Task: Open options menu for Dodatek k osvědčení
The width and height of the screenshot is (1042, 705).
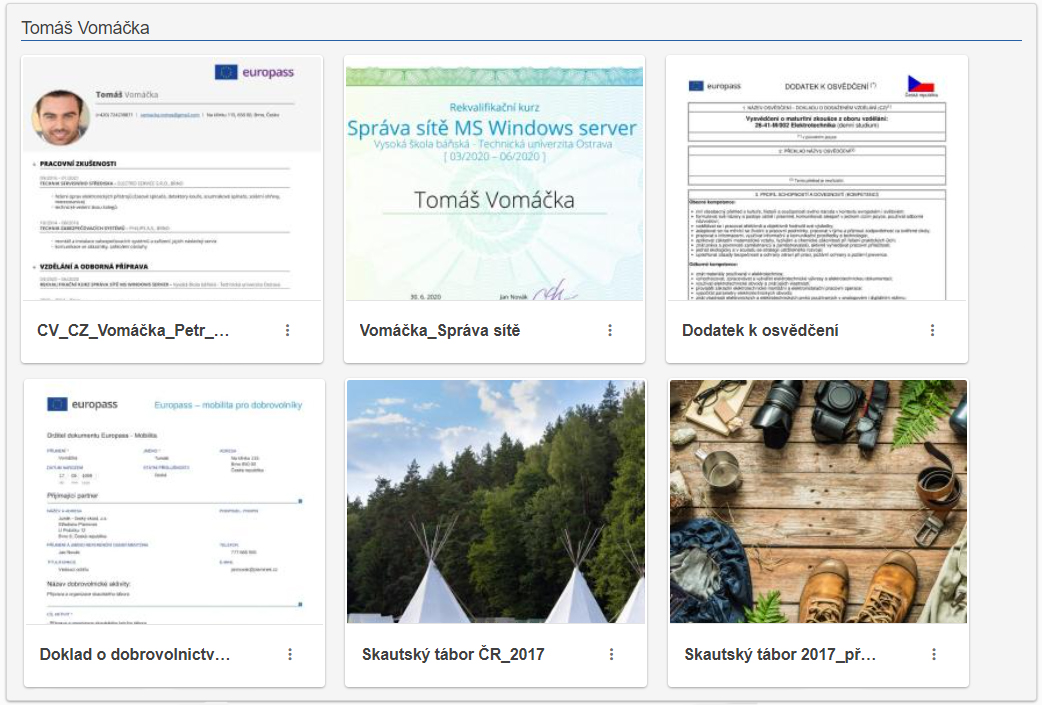Action: point(932,330)
